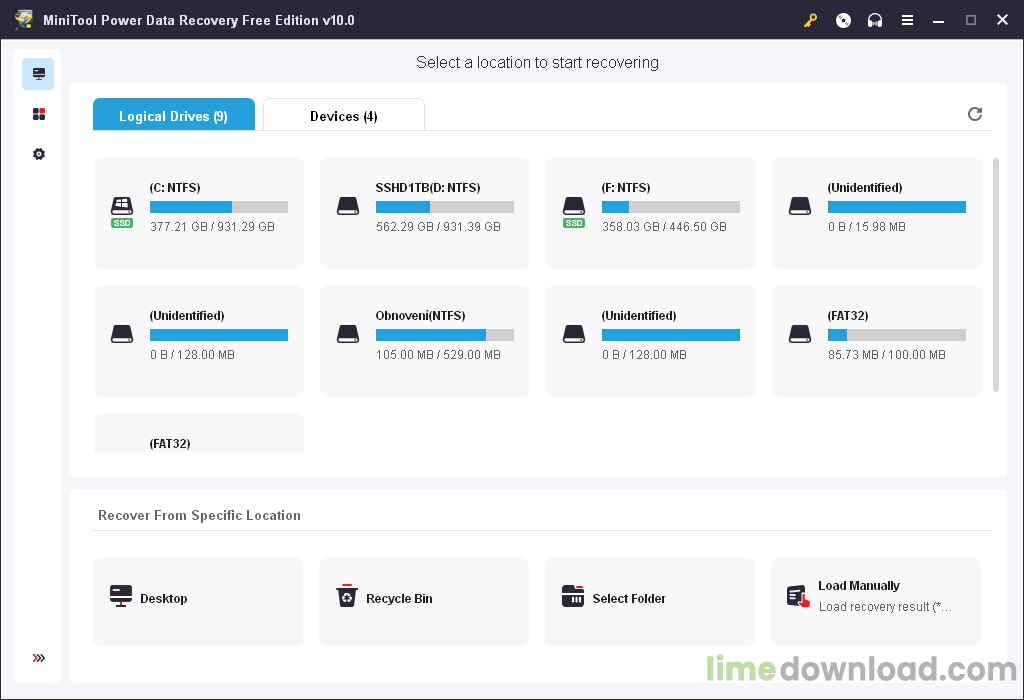Image resolution: width=1024 pixels, height=700 pixels.
Task: Open Settings gear in the sidebar
Action: pos(39,154)
